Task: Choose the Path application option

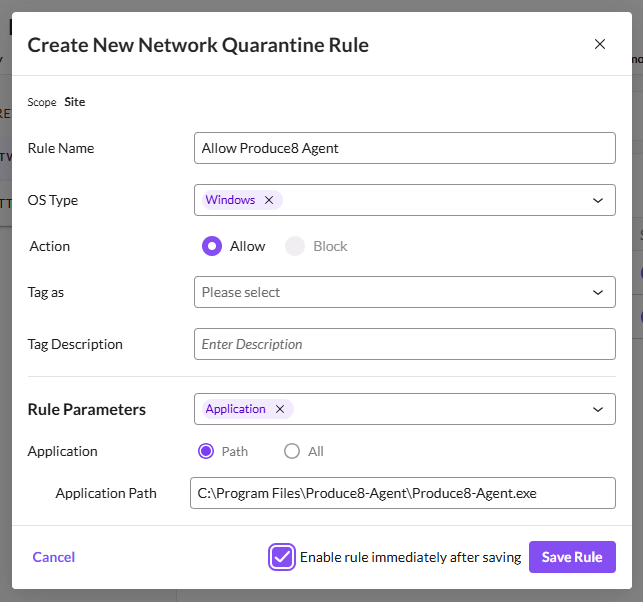Action: [207, 451]
